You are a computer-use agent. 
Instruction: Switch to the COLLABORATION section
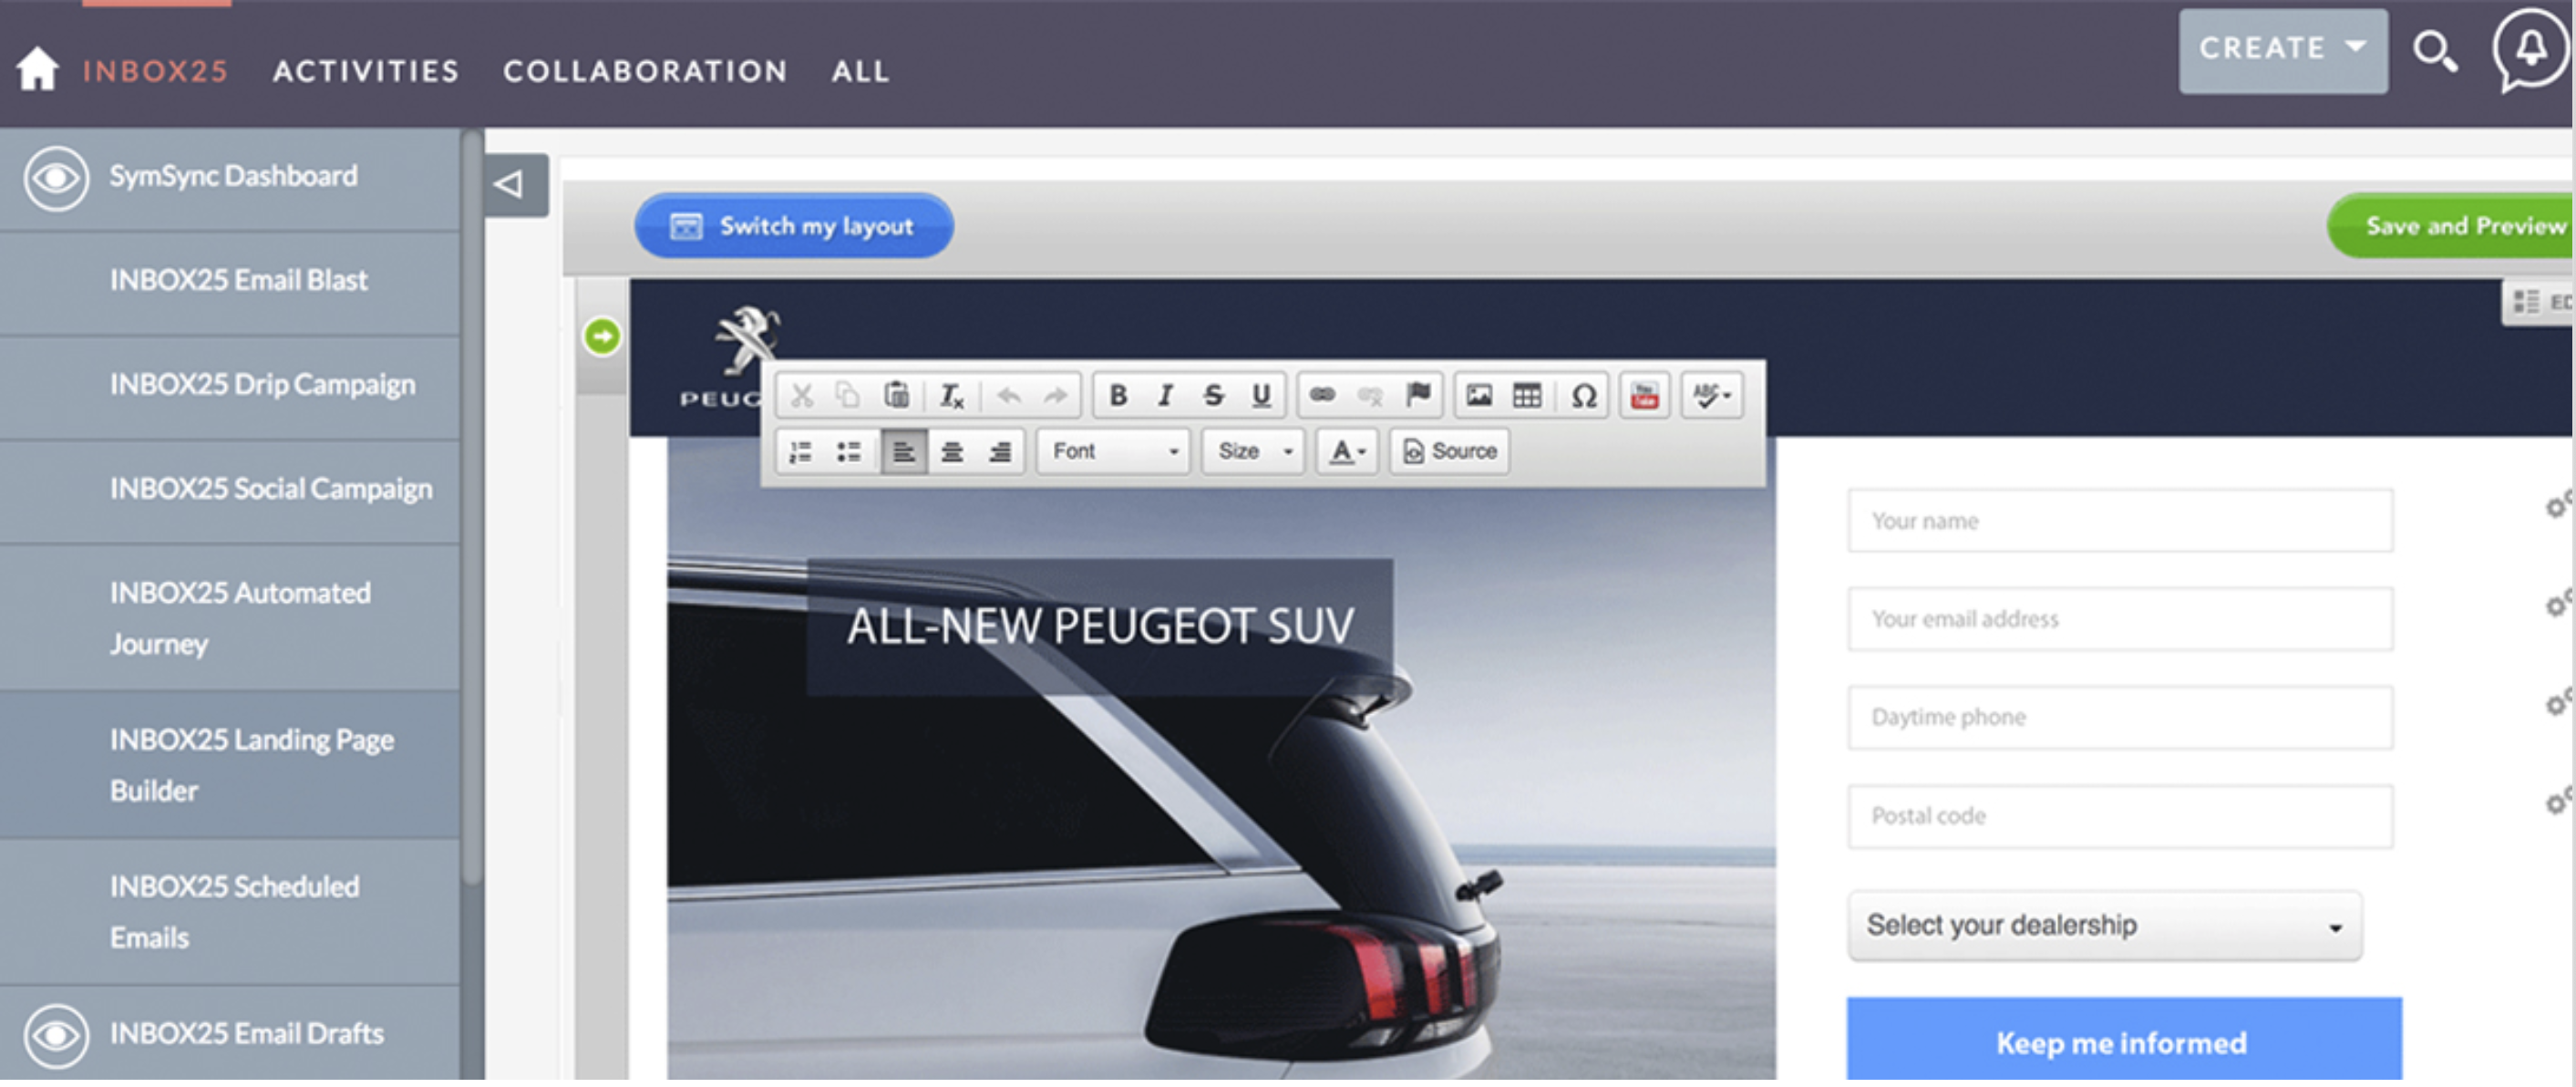[x=646, y=70]
